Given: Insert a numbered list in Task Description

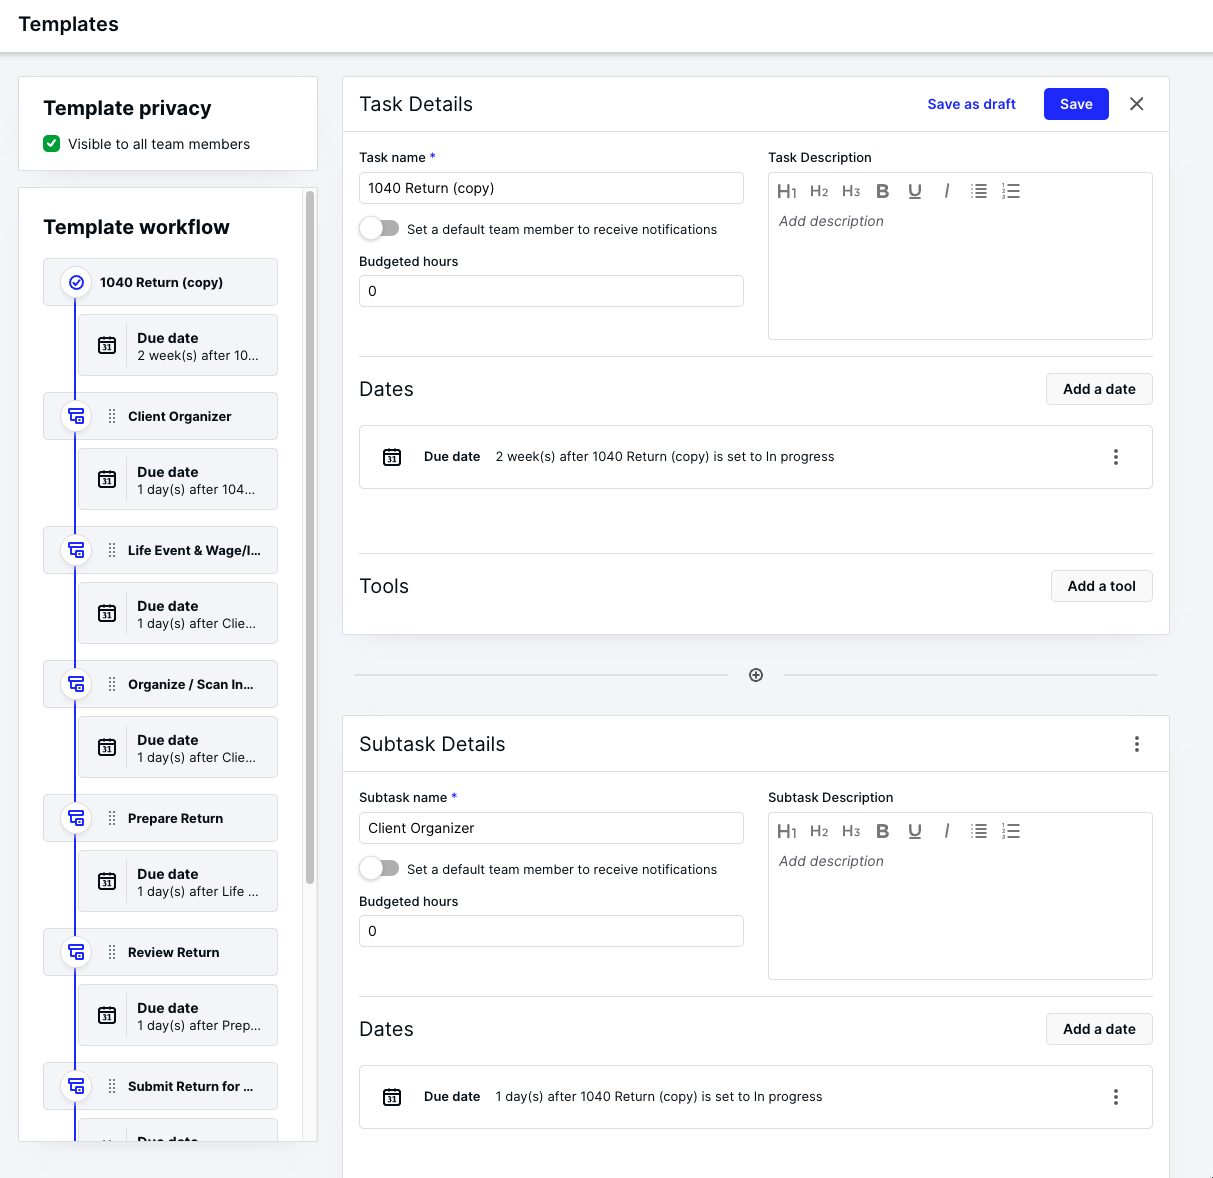Looking at the screenshot, I should [x=1011, y=190].
